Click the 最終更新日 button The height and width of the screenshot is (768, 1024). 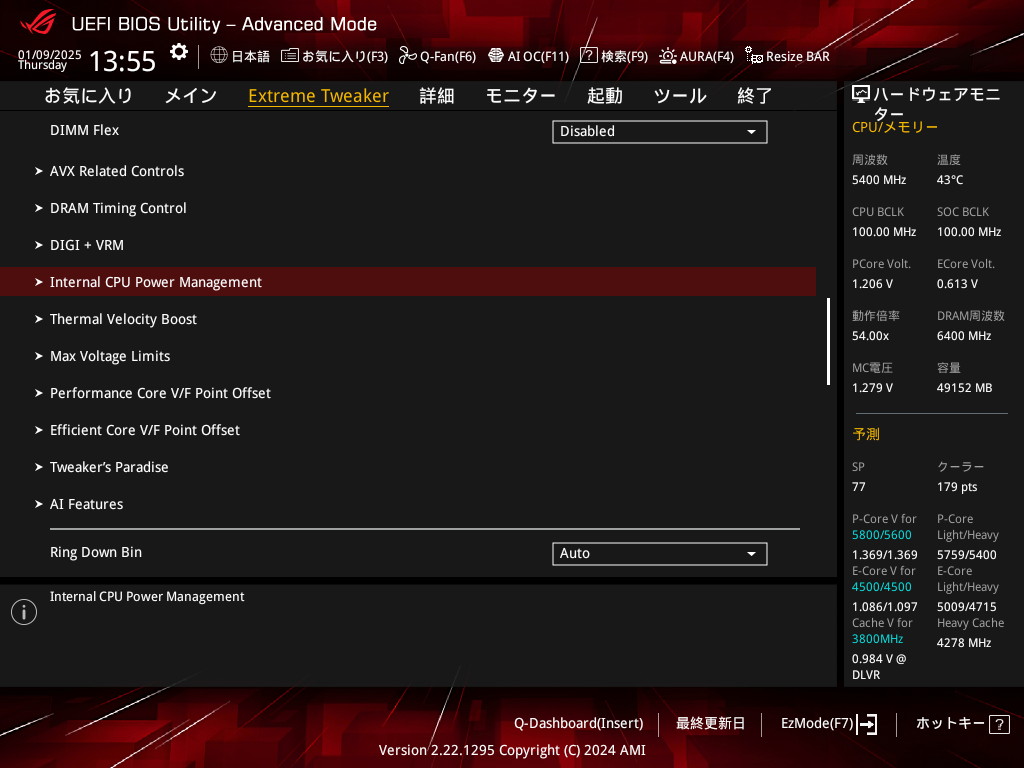tap(710, 724)
